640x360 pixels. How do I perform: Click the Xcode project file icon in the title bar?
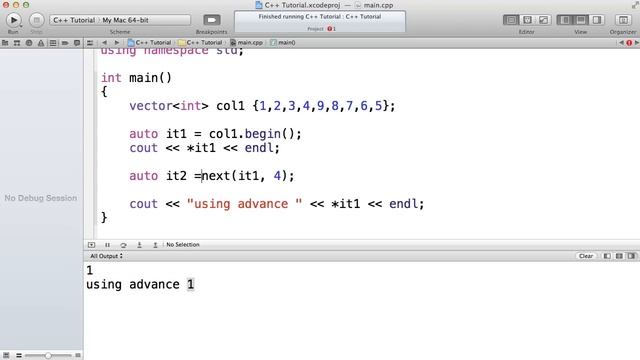coord(258,5)
